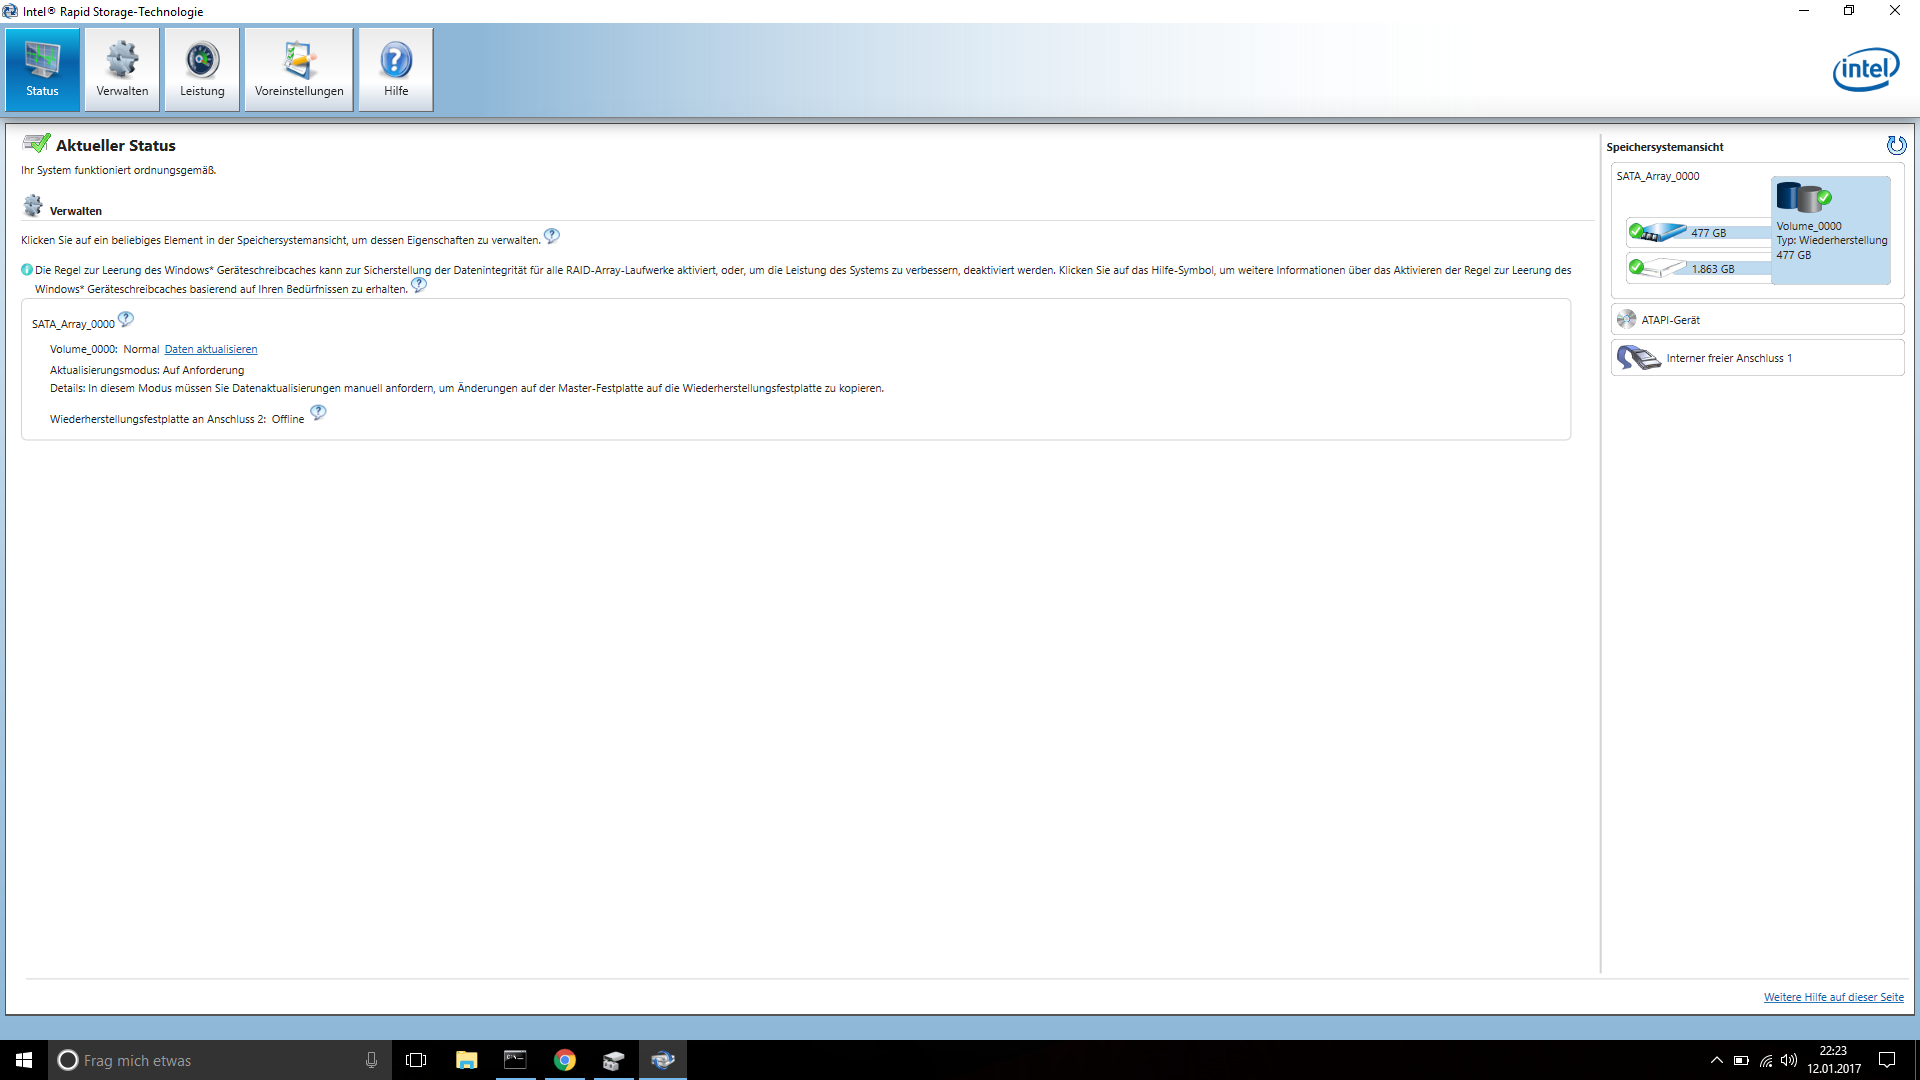The width and height of the screenshot is (1920, 1080).
Task: Open Weitere Hilfe auf dieser Seite
Action: click(1833, 997)
